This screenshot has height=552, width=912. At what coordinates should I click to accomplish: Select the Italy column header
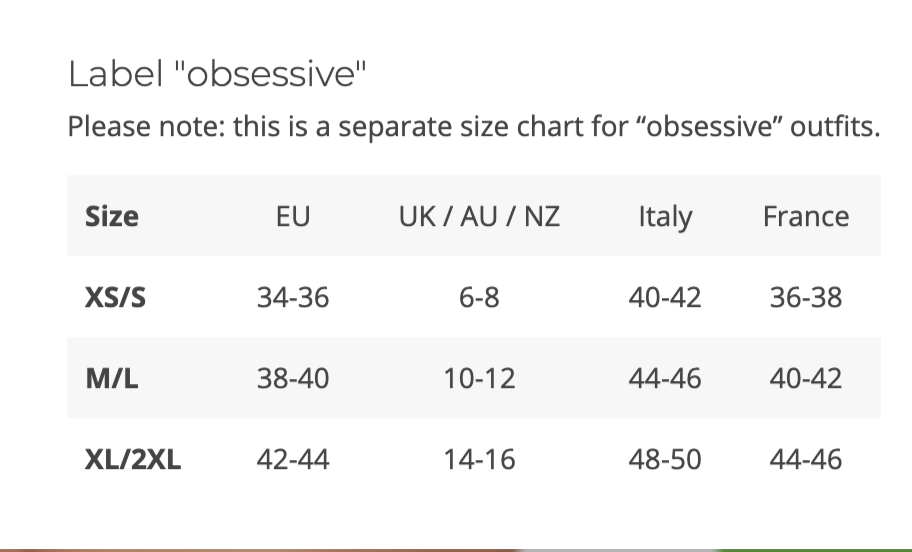point(665,216)
